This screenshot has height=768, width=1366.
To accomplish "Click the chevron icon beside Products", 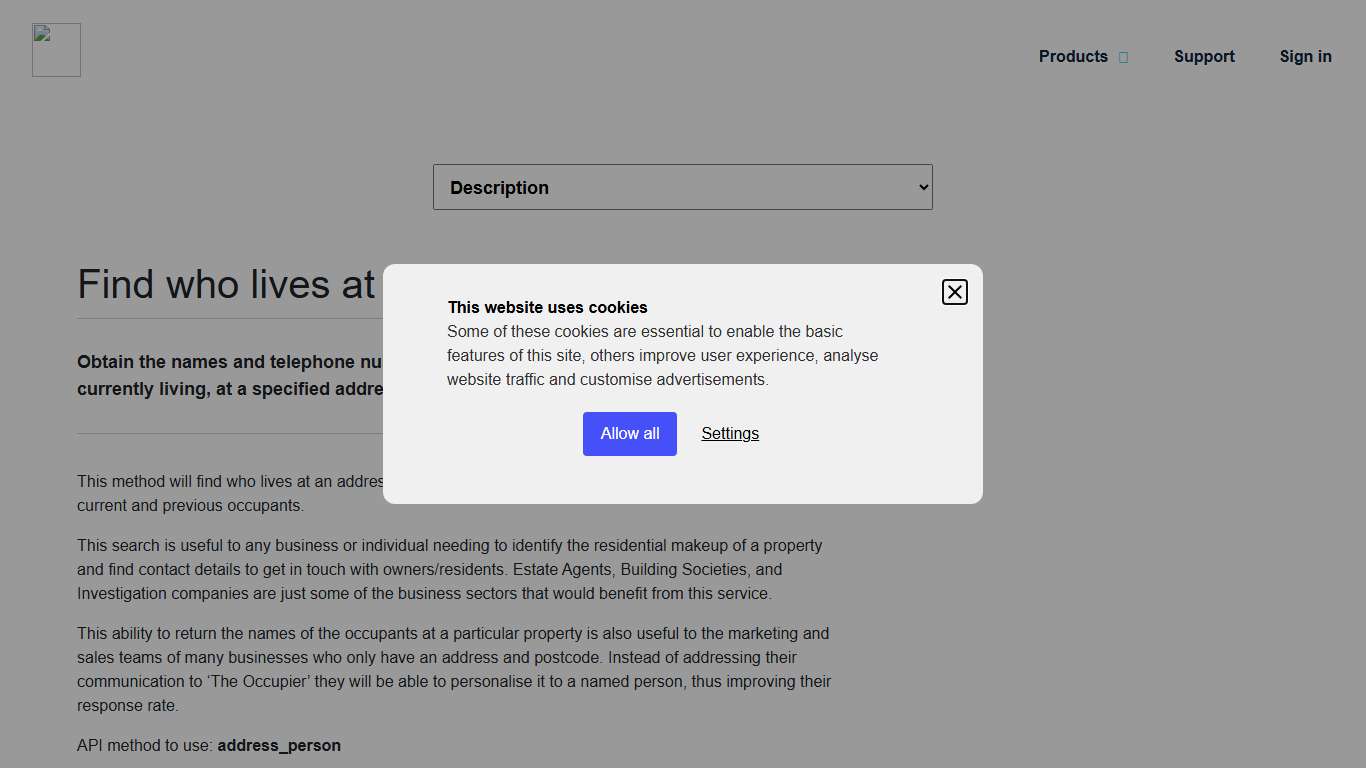I will point(1124,57).
